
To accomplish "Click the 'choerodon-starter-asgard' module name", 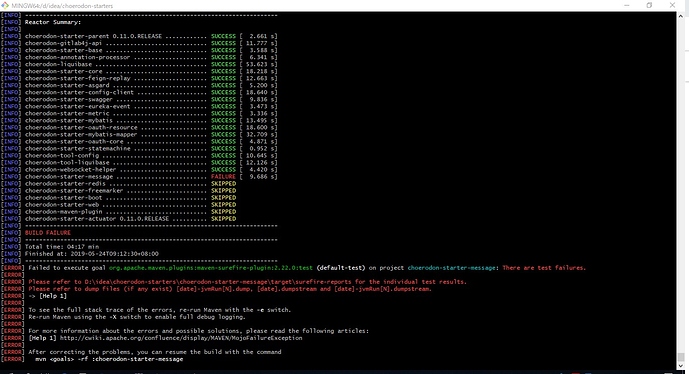I will (x=67, y=85).
